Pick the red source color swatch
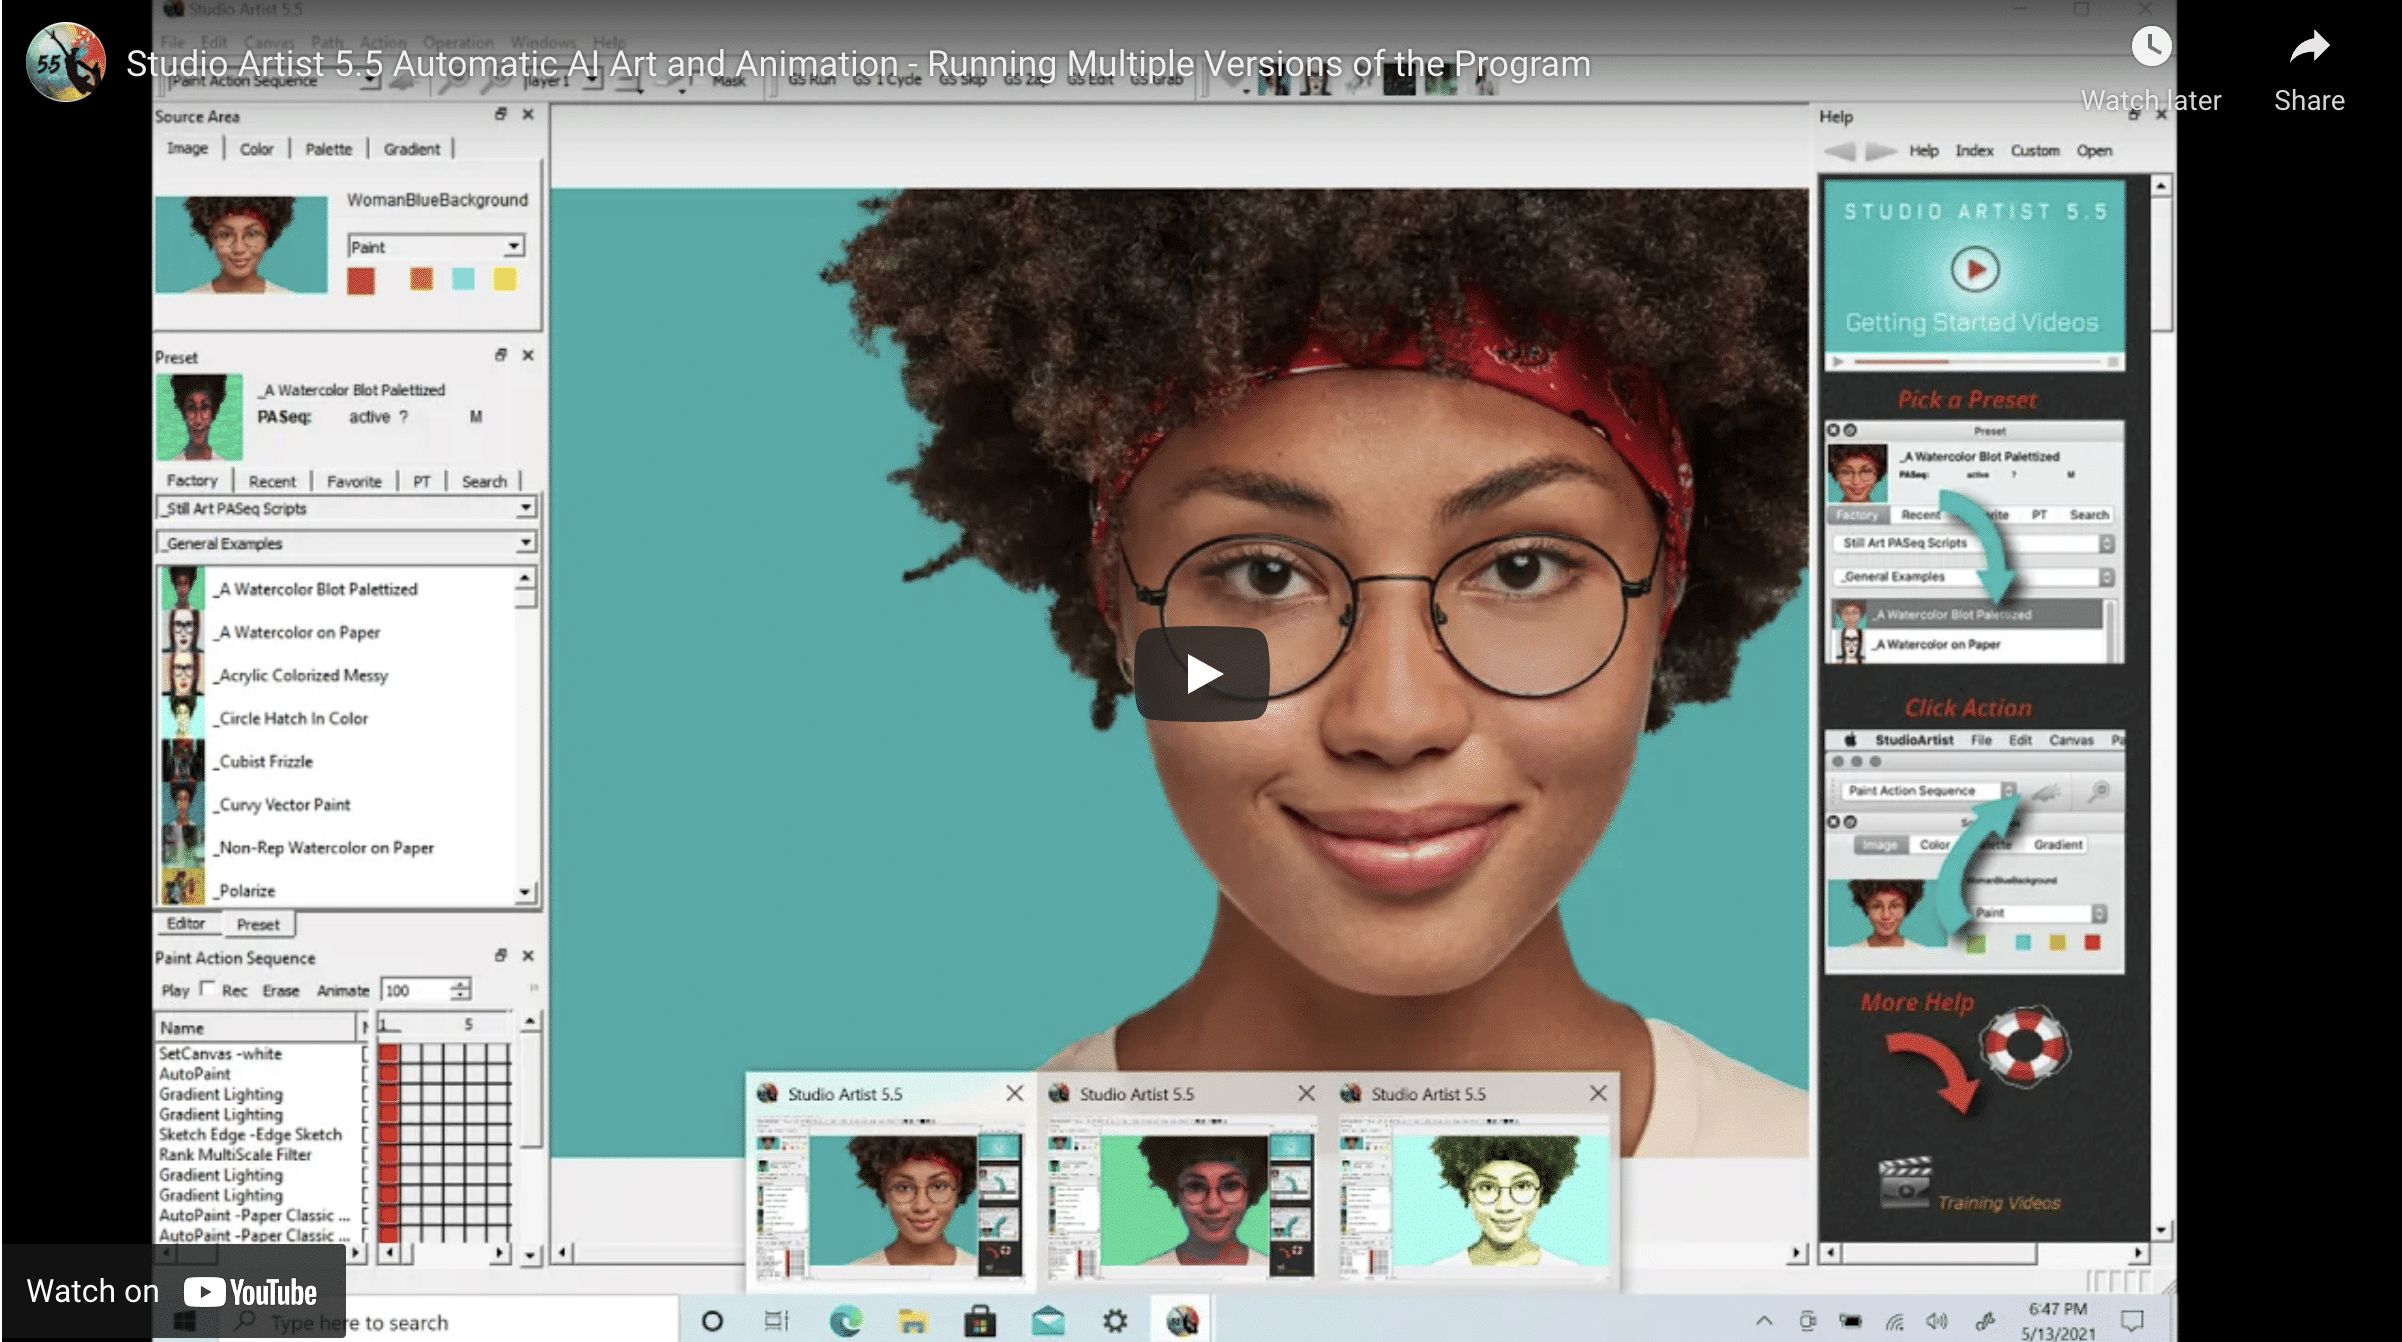Image resolution: width=2402 pixels, height=1342 pixels. (361, 281)
